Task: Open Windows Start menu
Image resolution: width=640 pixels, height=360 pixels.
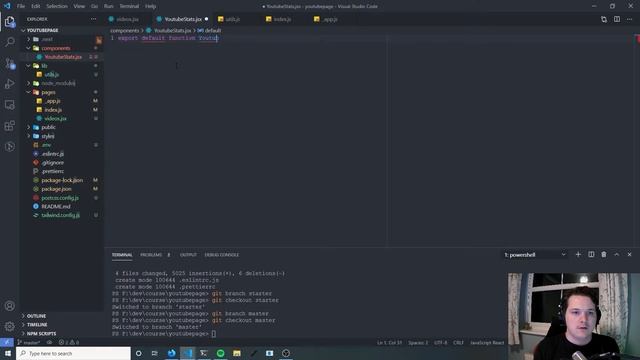Action: 8,353
